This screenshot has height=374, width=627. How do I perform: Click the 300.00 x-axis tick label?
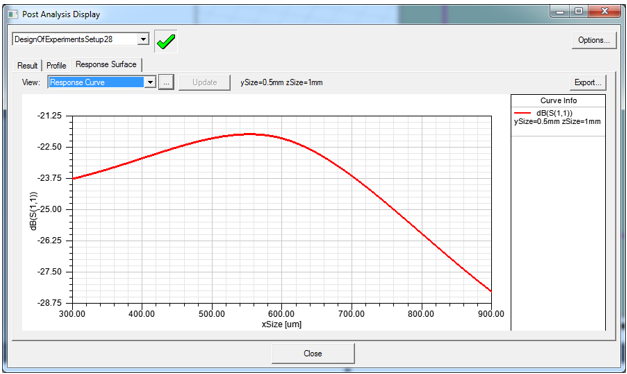[72, 314]
